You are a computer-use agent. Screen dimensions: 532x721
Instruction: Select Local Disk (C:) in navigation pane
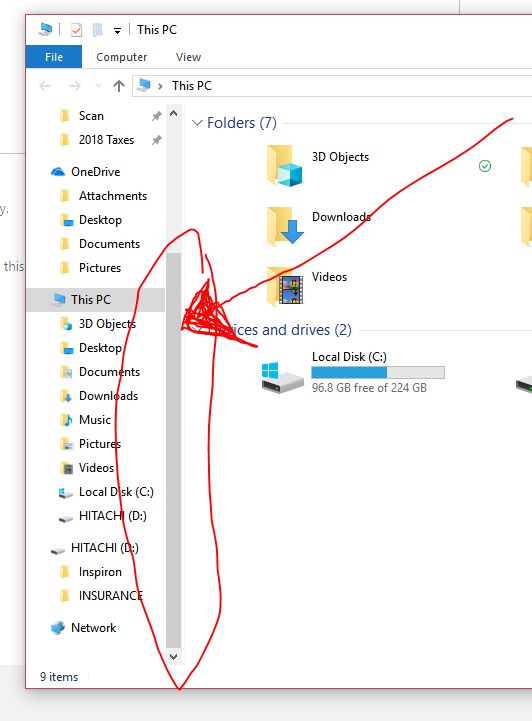[116, 492]
